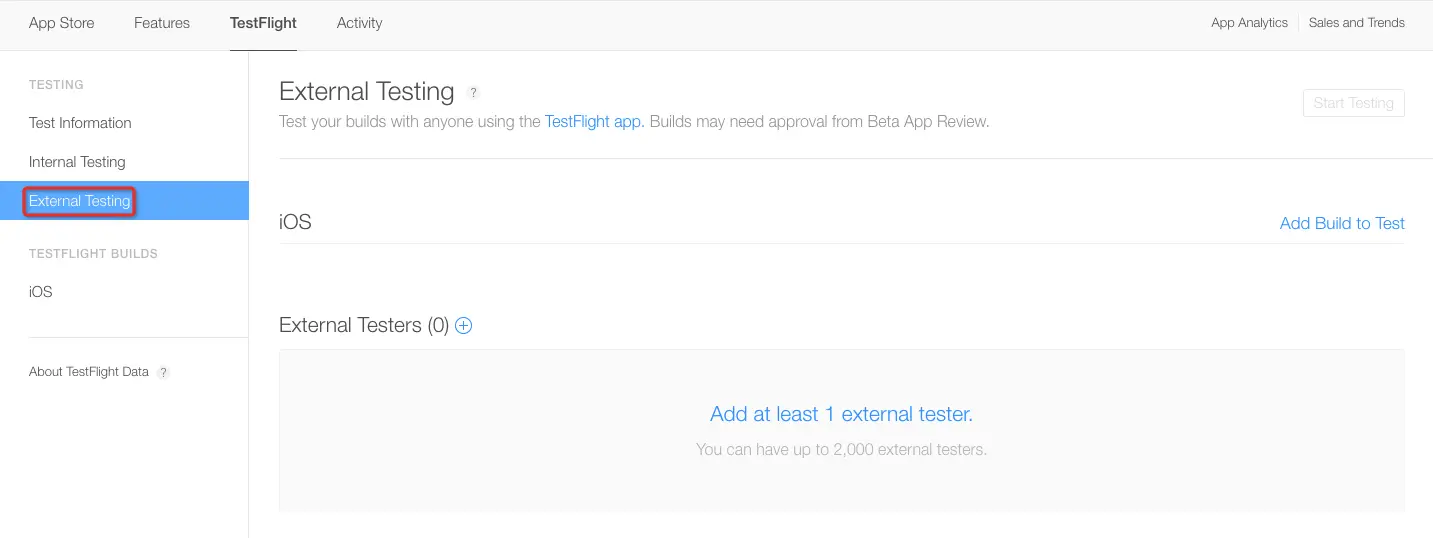Select External Testing in sidebar

pos(80,201)
